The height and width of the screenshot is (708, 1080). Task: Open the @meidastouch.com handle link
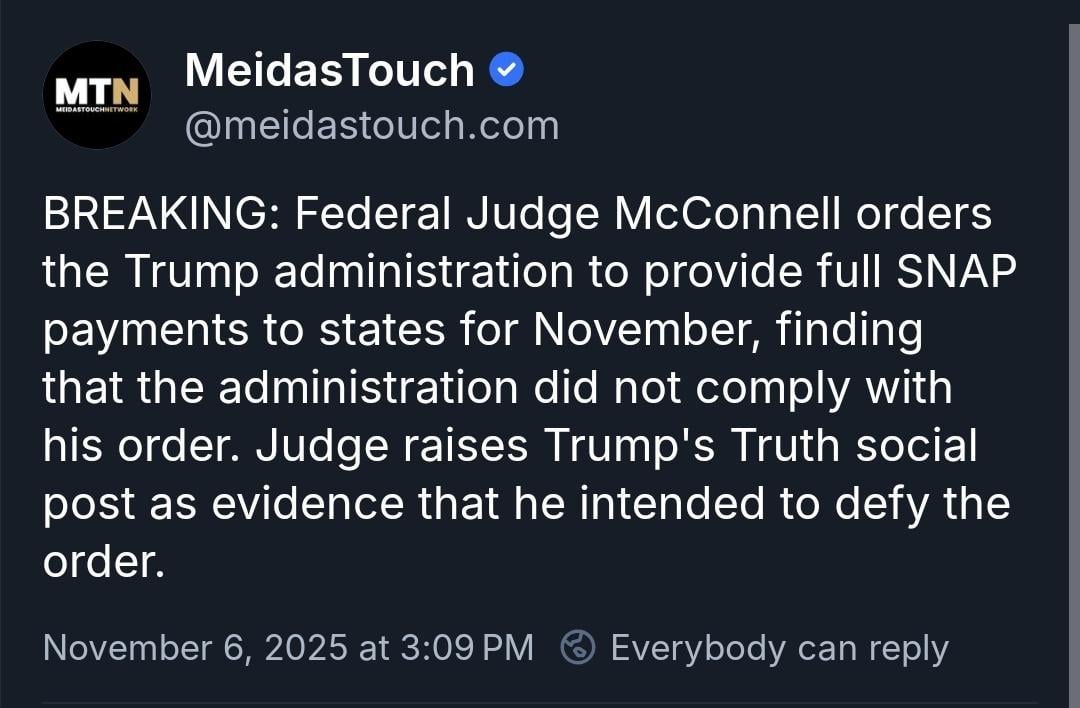[x=371, y=126]
